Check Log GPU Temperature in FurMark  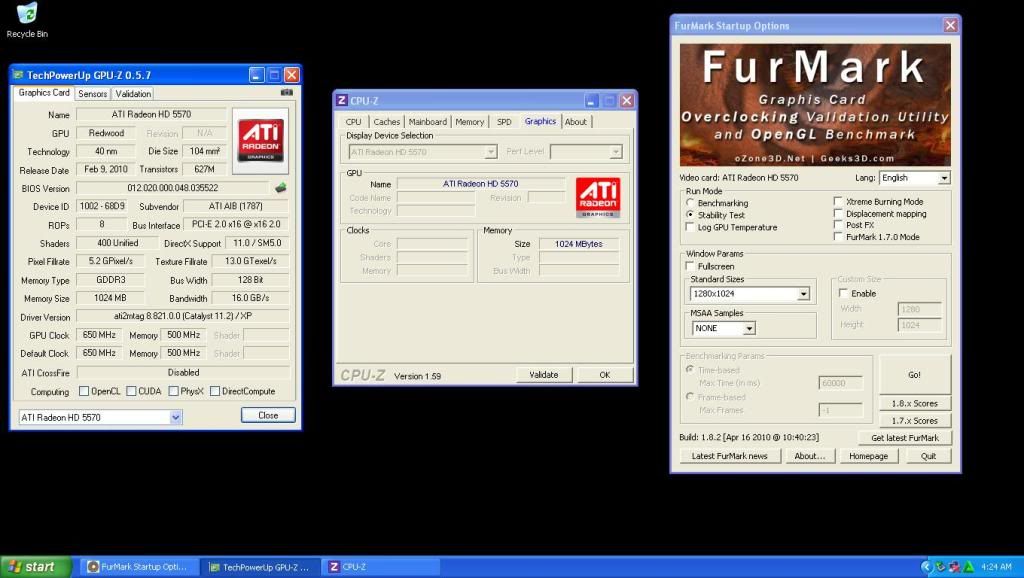pos(690,227)
